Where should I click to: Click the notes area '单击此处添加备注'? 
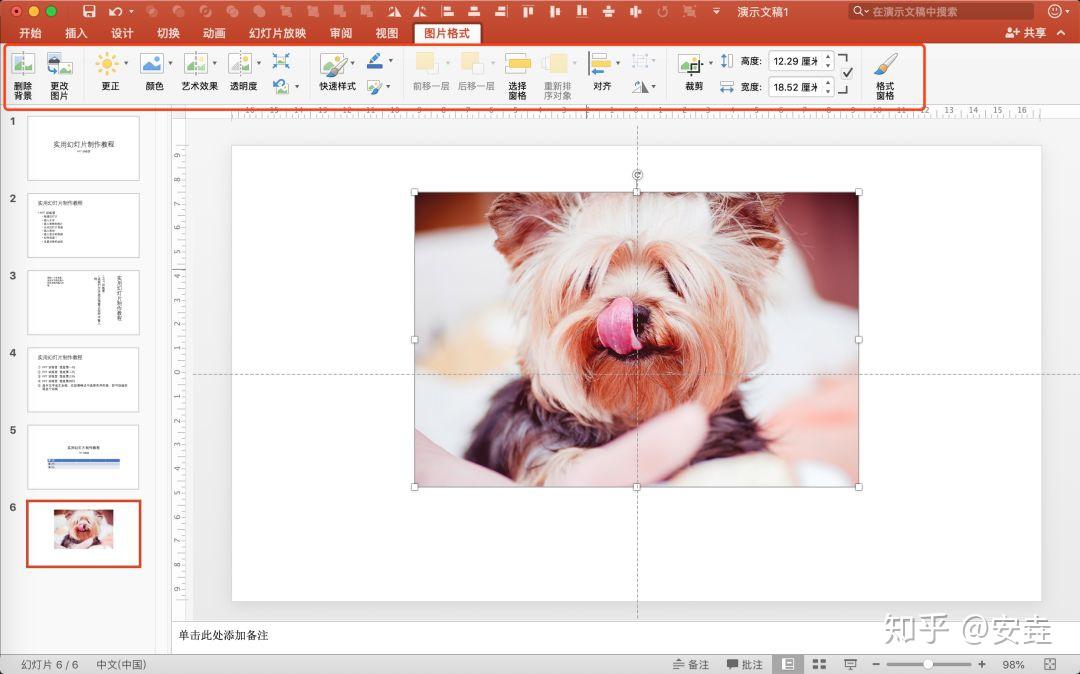coord(223,635)
